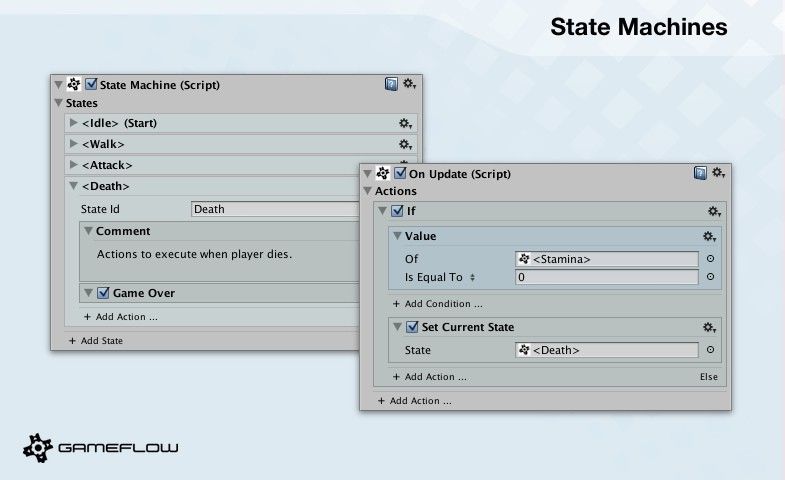Toggle the If action checkbox
Viewport: 785px width, 480px height.
tap(398, 211)
